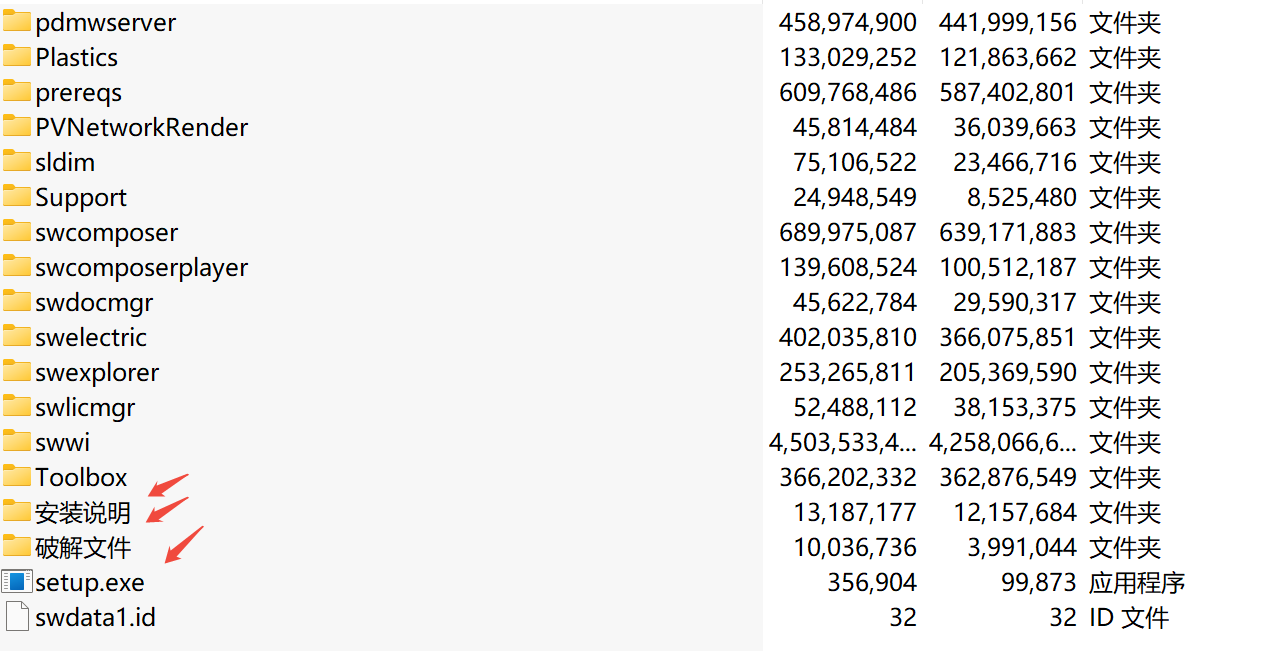This screenshot has width=1262, height=651.
Task: Click the Toolbox folder icon
Action: (x=16, y=476)
